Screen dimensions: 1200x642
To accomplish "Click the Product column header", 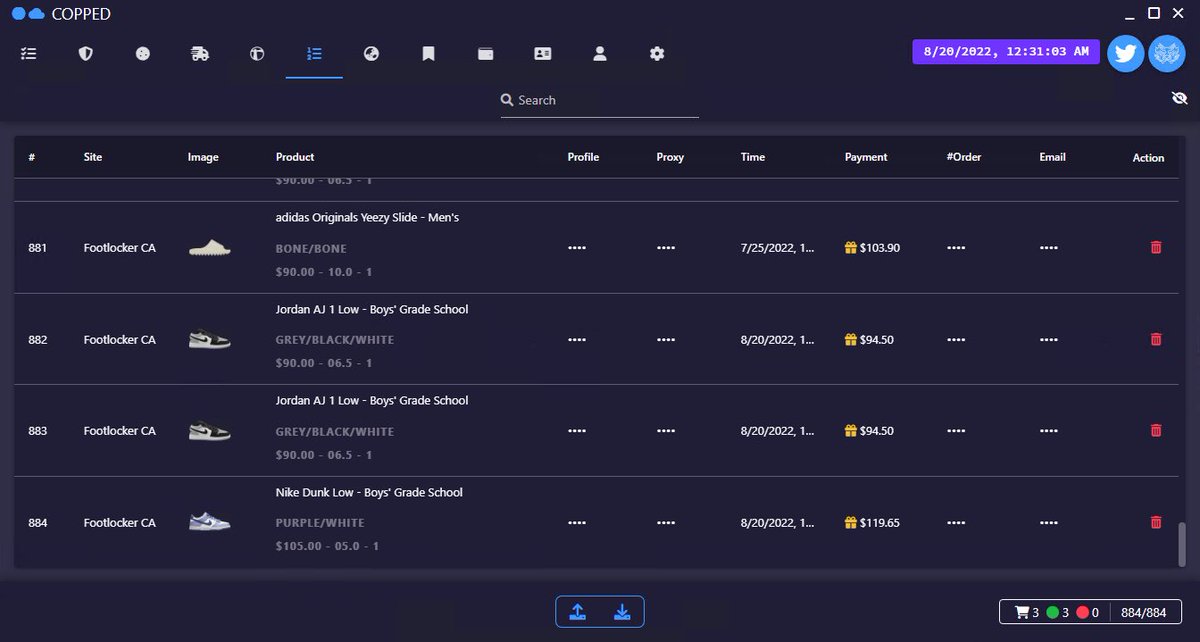I will point(295,157).
